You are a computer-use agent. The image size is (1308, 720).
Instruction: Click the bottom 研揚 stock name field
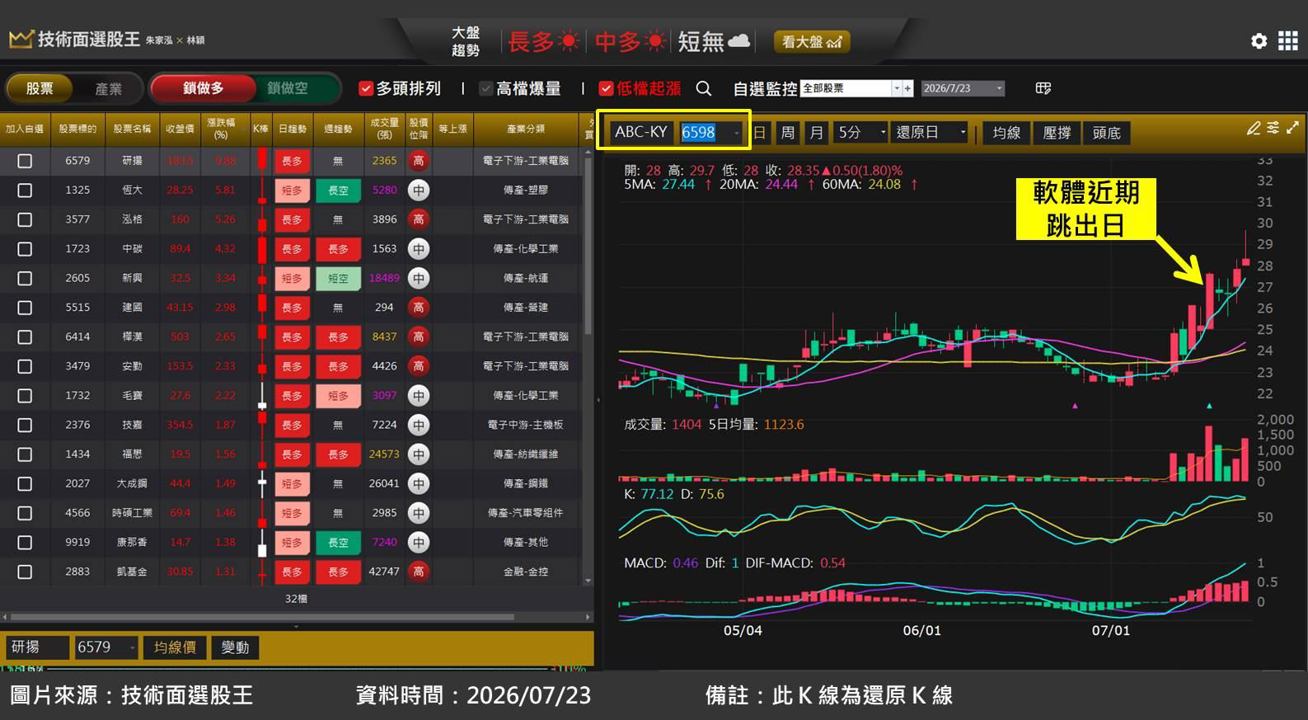pos(38,648)
